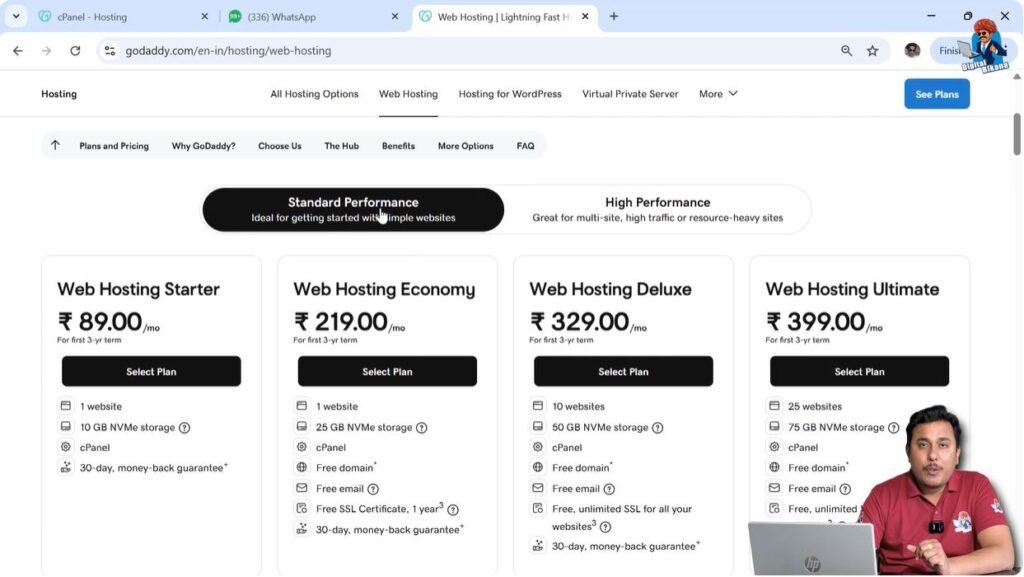Click the address bar URL
Screen dimensions: 1024x577
point(228,50)
